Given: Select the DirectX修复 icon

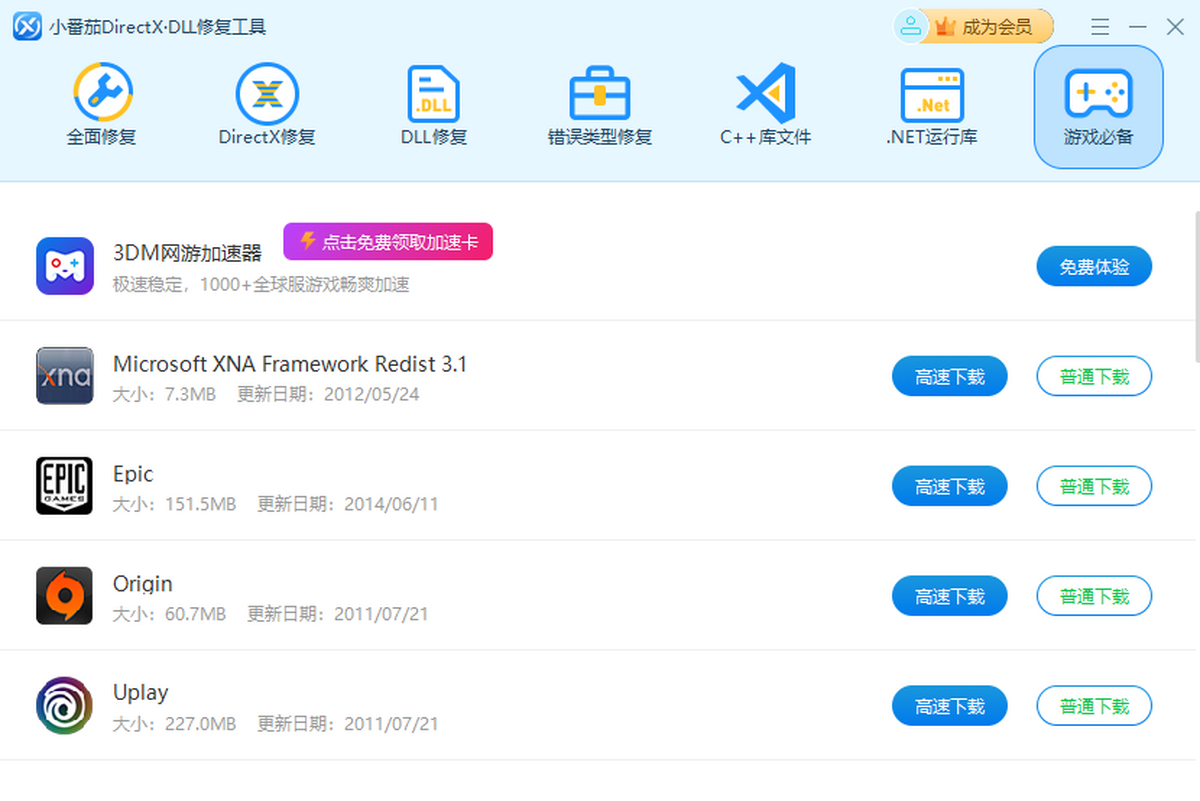Looking at the screenshot, I should pyautogui.click(x=267, y=105).
